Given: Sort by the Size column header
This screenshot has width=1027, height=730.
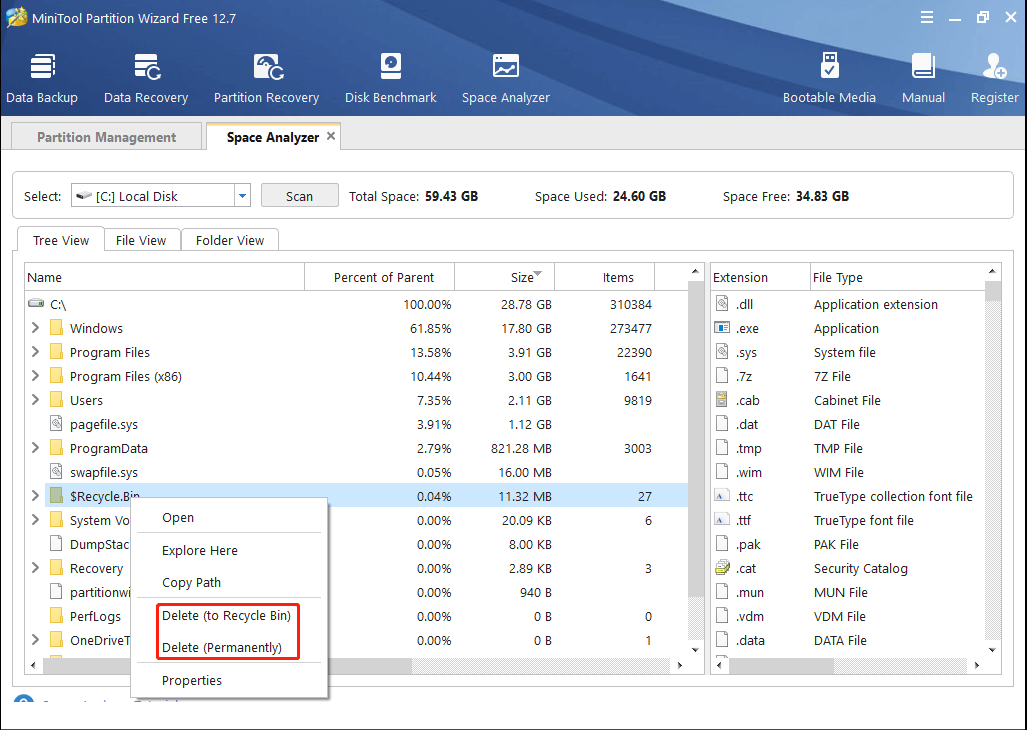Looking at the screenshot, I should point(504,277).
